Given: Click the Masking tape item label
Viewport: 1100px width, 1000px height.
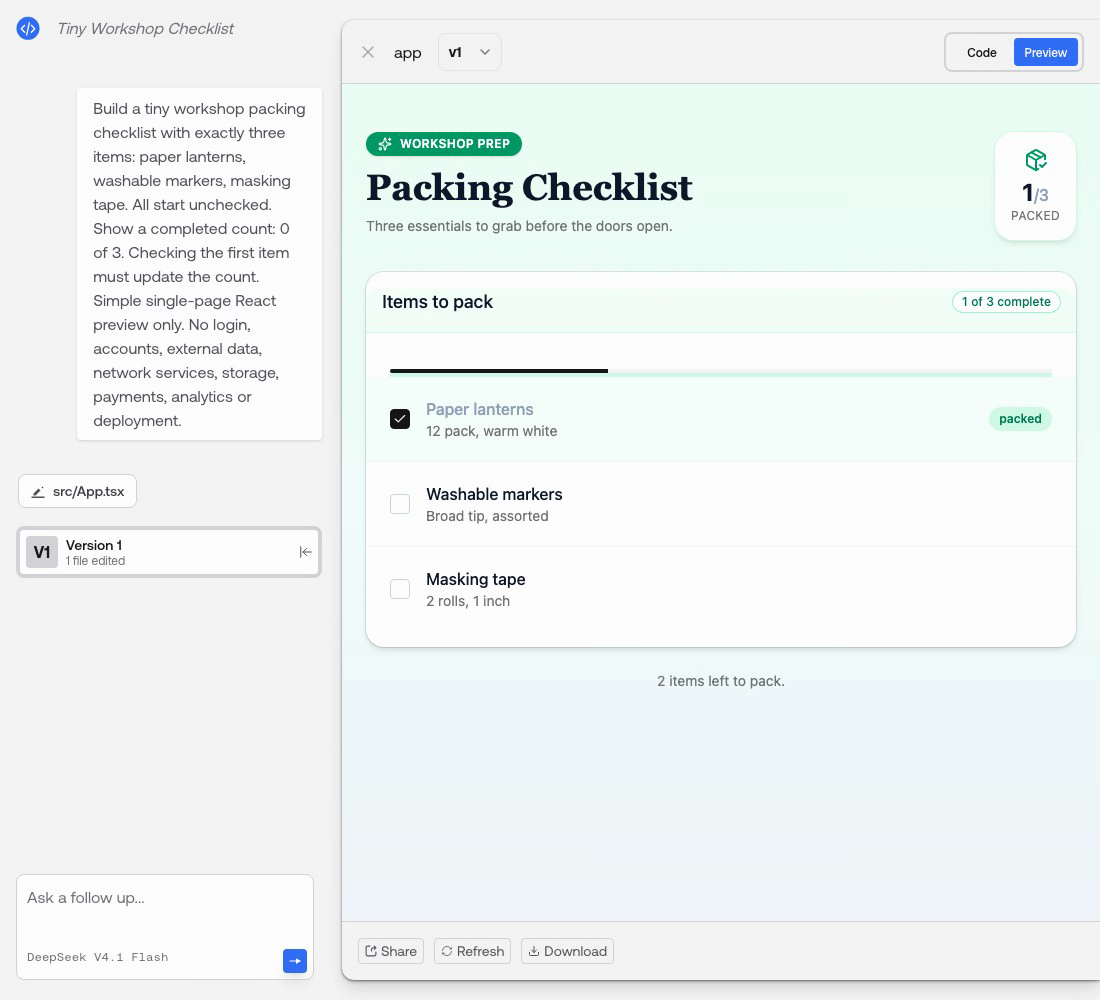Looking at the screenshot, I should 476,579.
